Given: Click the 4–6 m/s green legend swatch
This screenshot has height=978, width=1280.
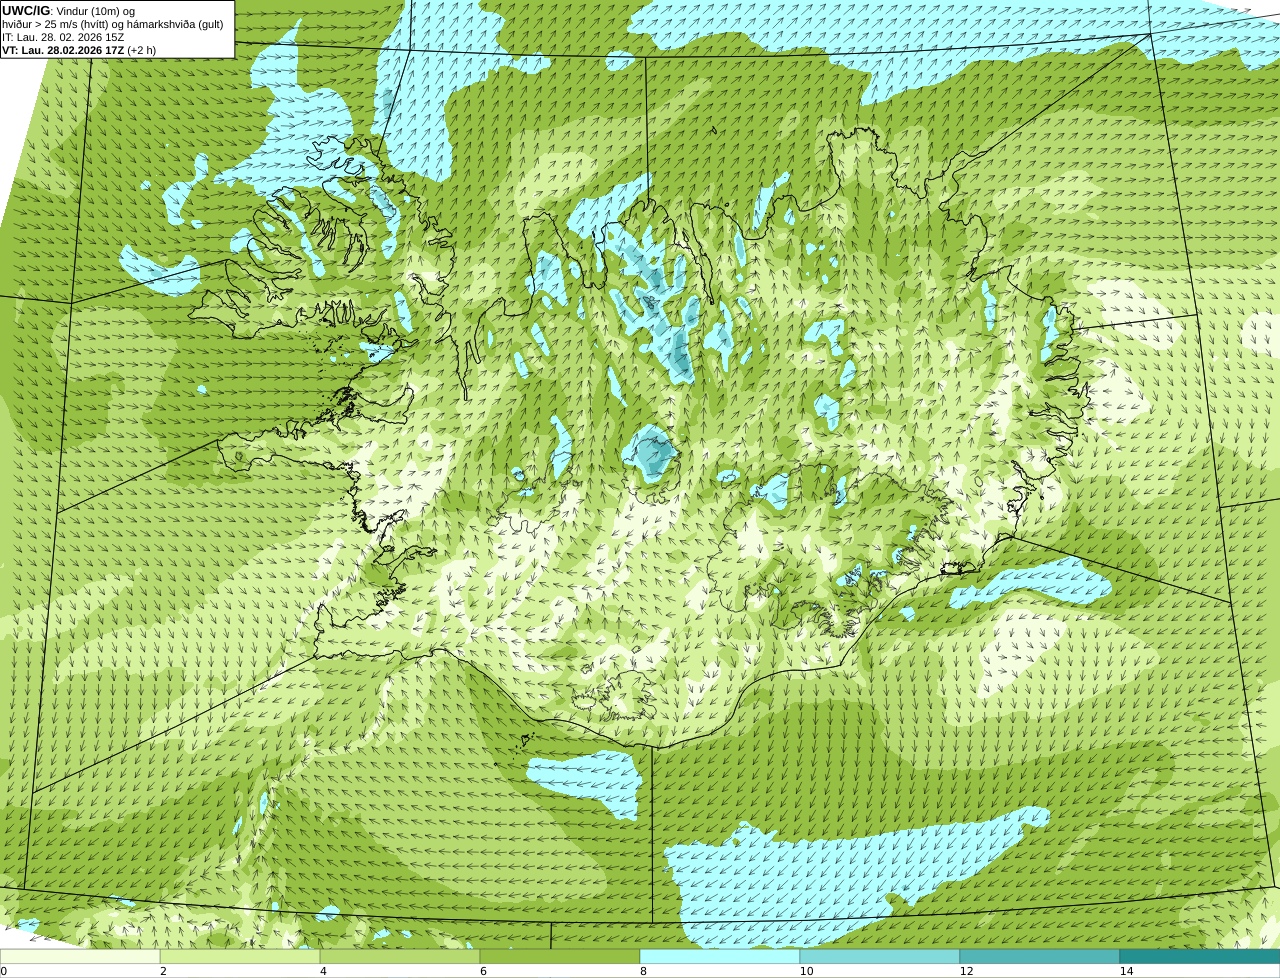Looking at the screenshot, I should click(x=400, y=956).
